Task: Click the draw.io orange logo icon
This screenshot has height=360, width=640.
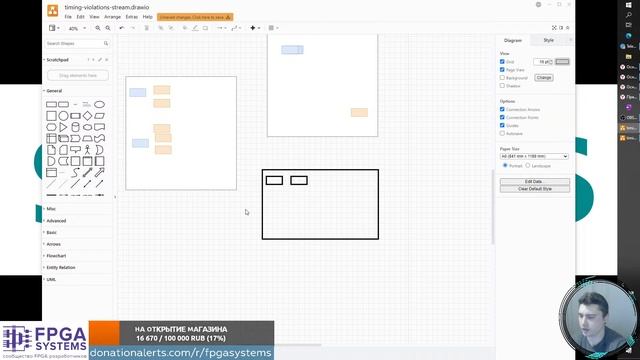Action: click(53, 11)
